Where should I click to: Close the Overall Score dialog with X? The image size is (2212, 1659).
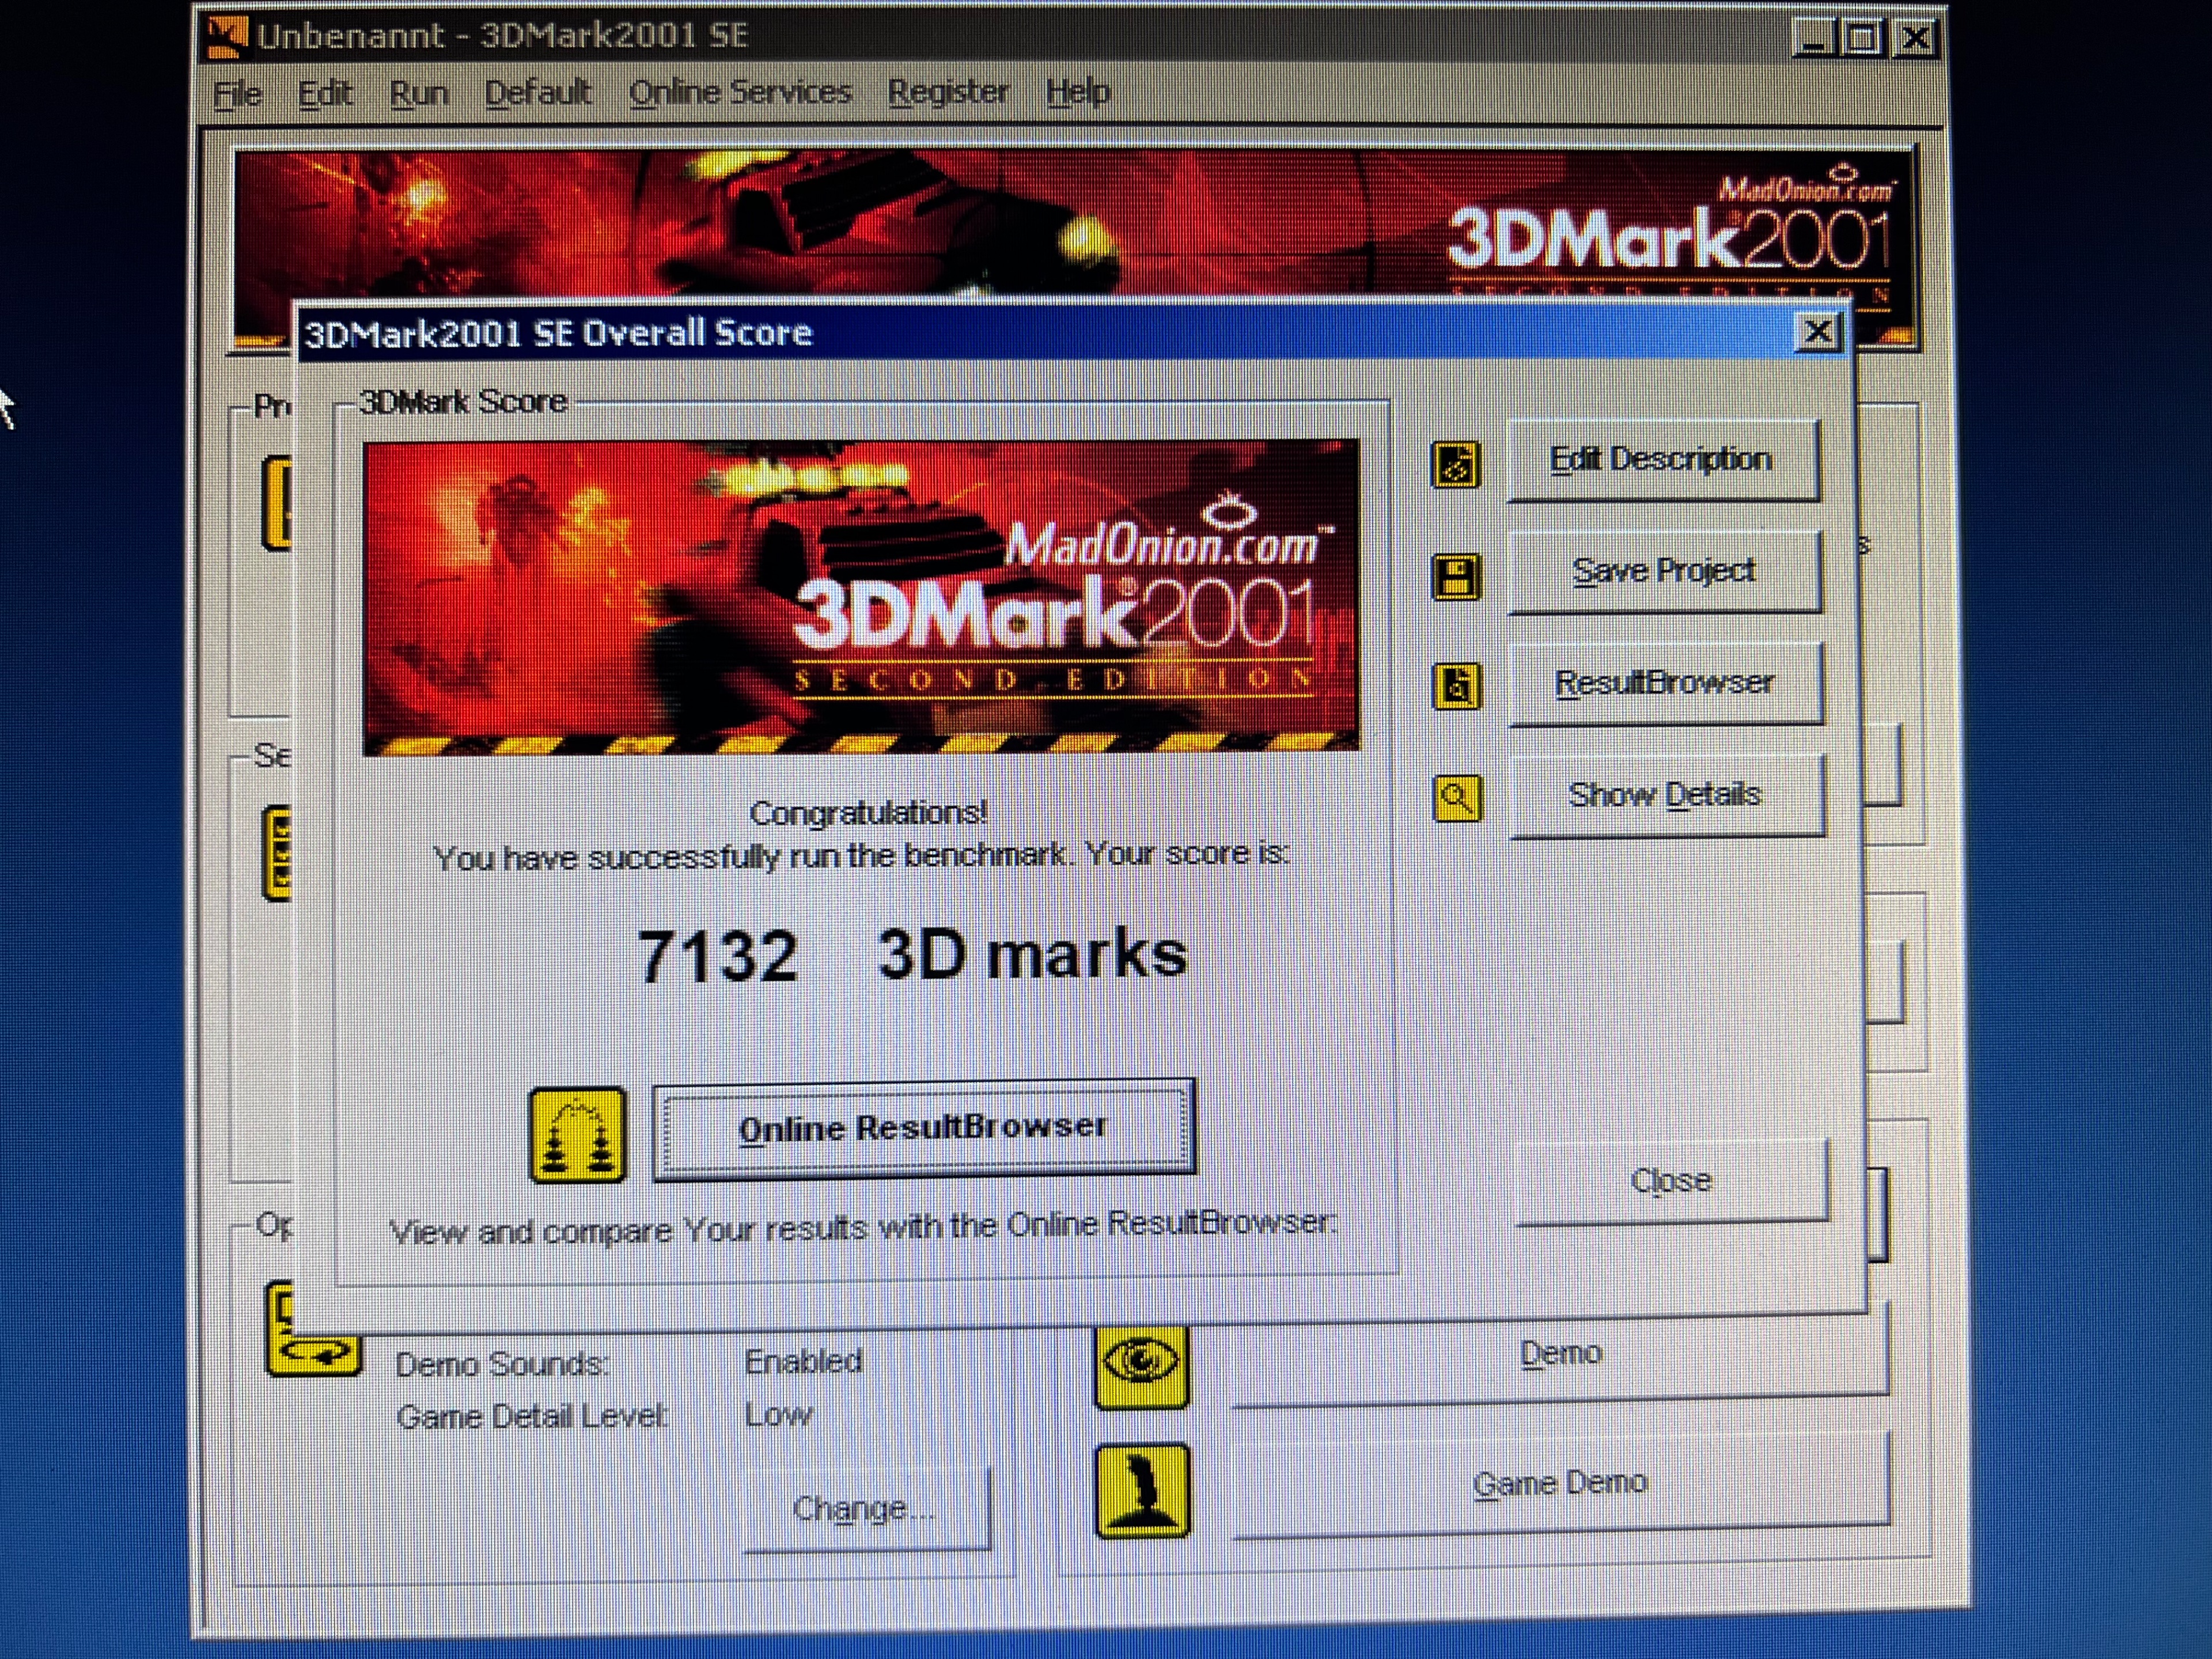click(x=1817, y=332)
